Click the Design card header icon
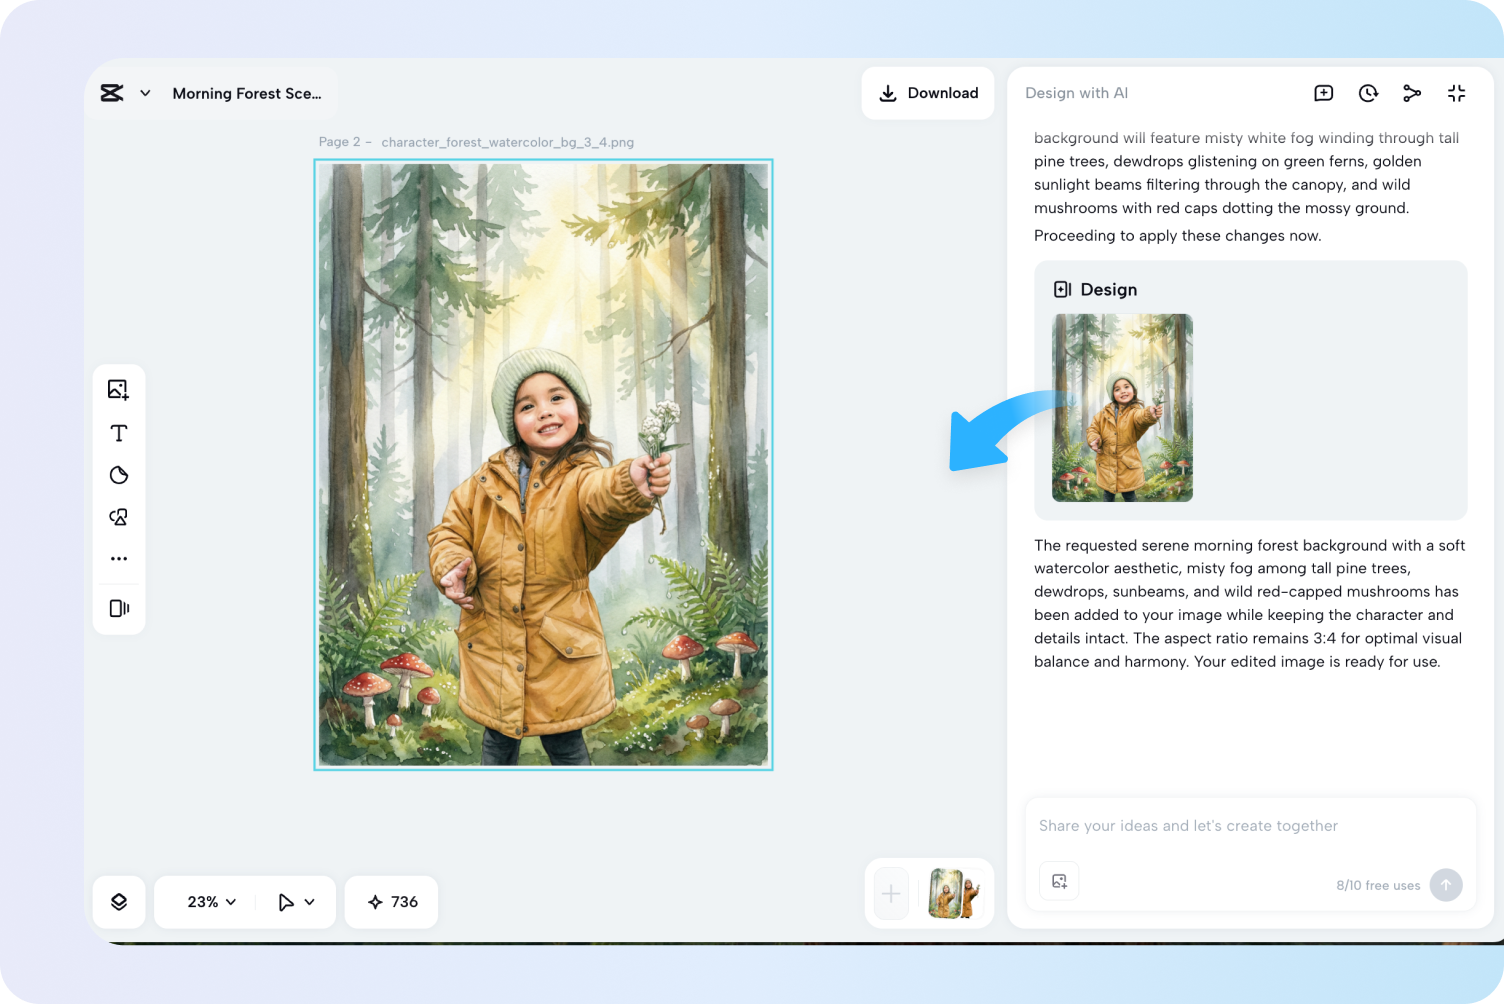The width and height of the screenshot is (1504, 1004). (x=1063, y=289)
